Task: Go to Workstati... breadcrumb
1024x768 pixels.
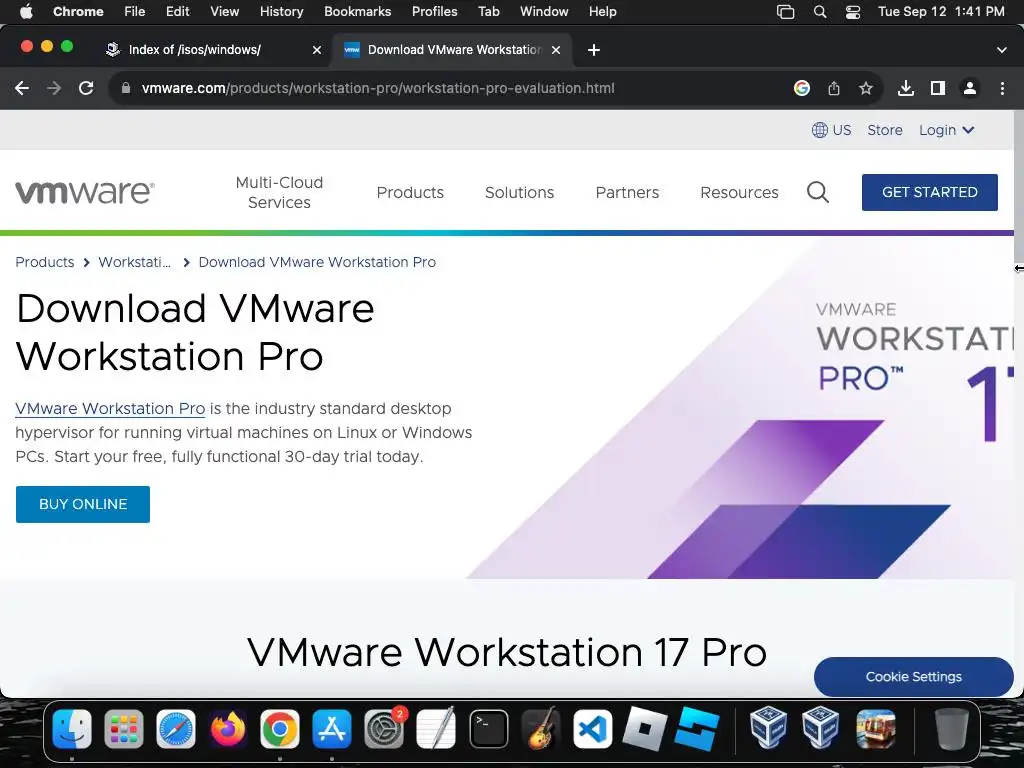Action: pos(135,262)
